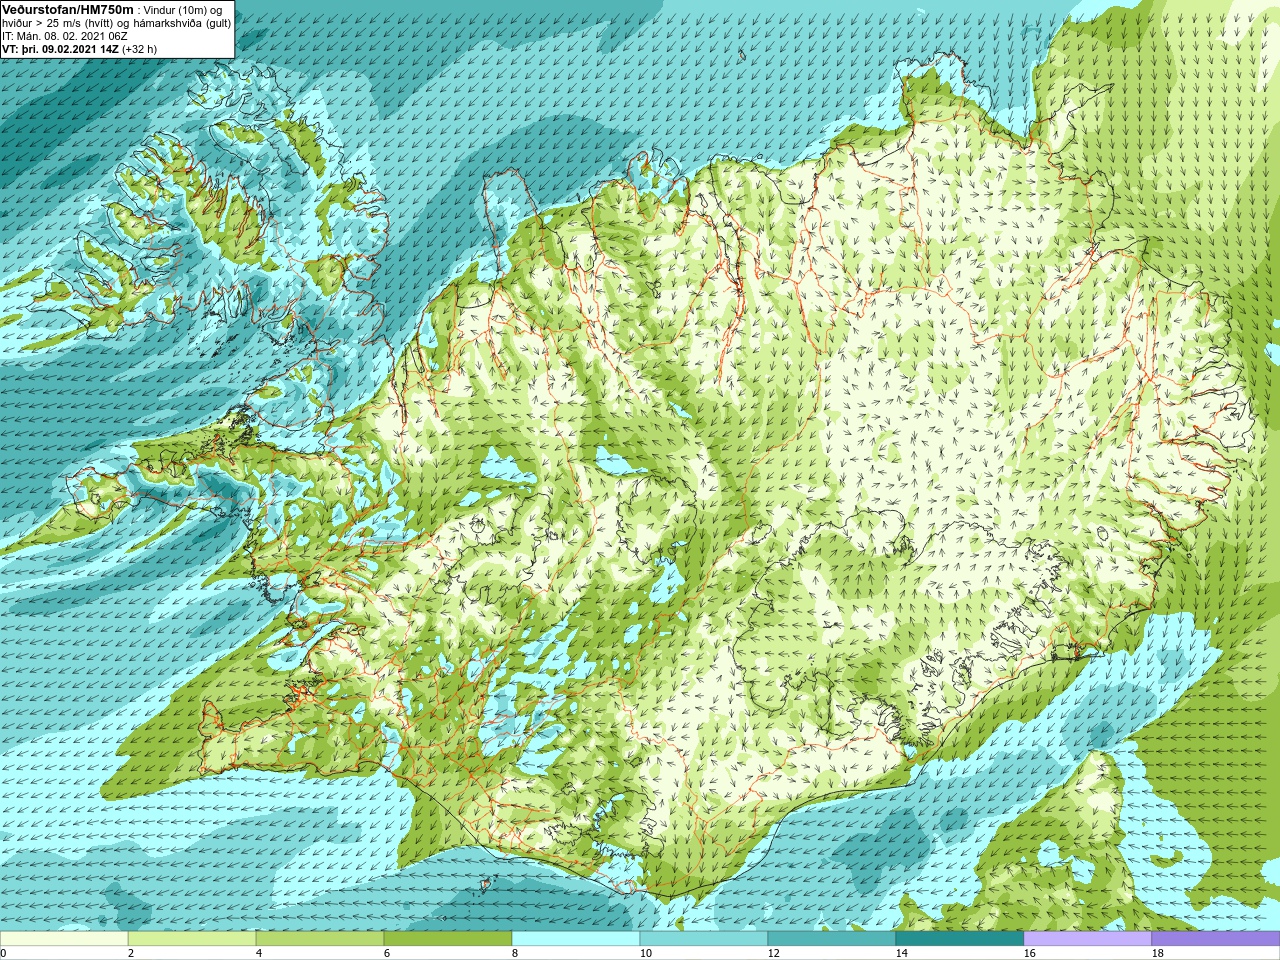1280x960 pixels.
Task: Click the legend tick label '4'
Action: [x=259, y=953]
